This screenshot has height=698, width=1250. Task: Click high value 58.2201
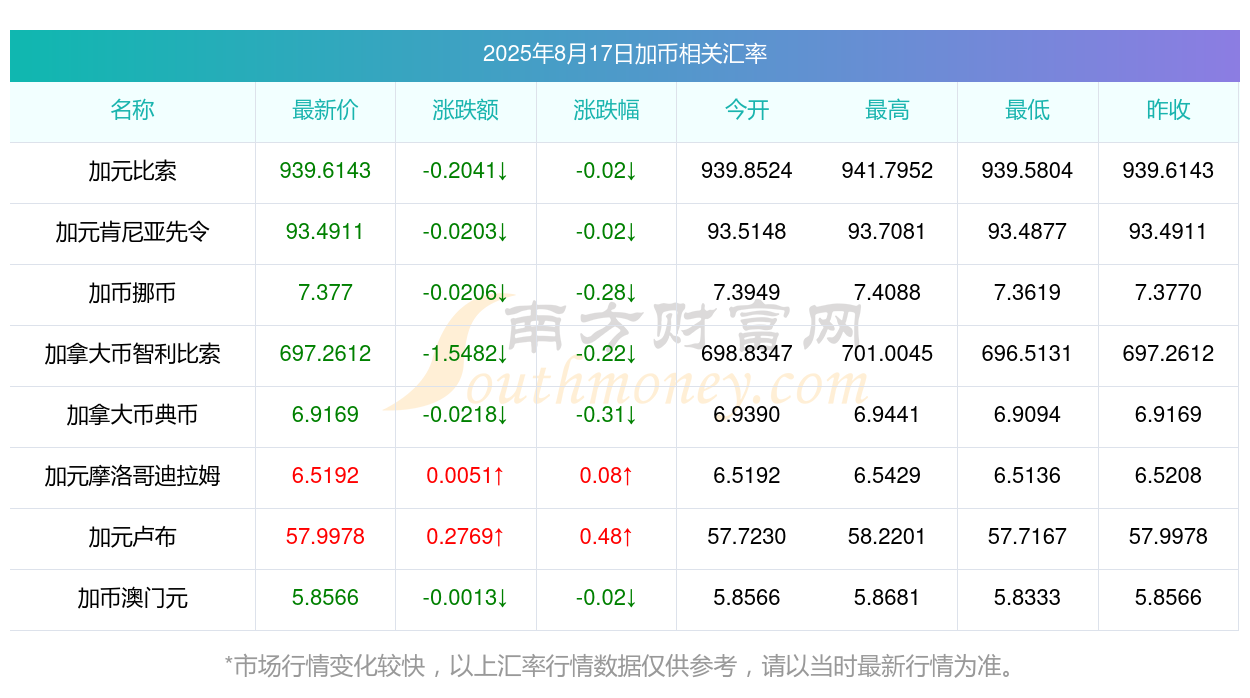[887, 537]
